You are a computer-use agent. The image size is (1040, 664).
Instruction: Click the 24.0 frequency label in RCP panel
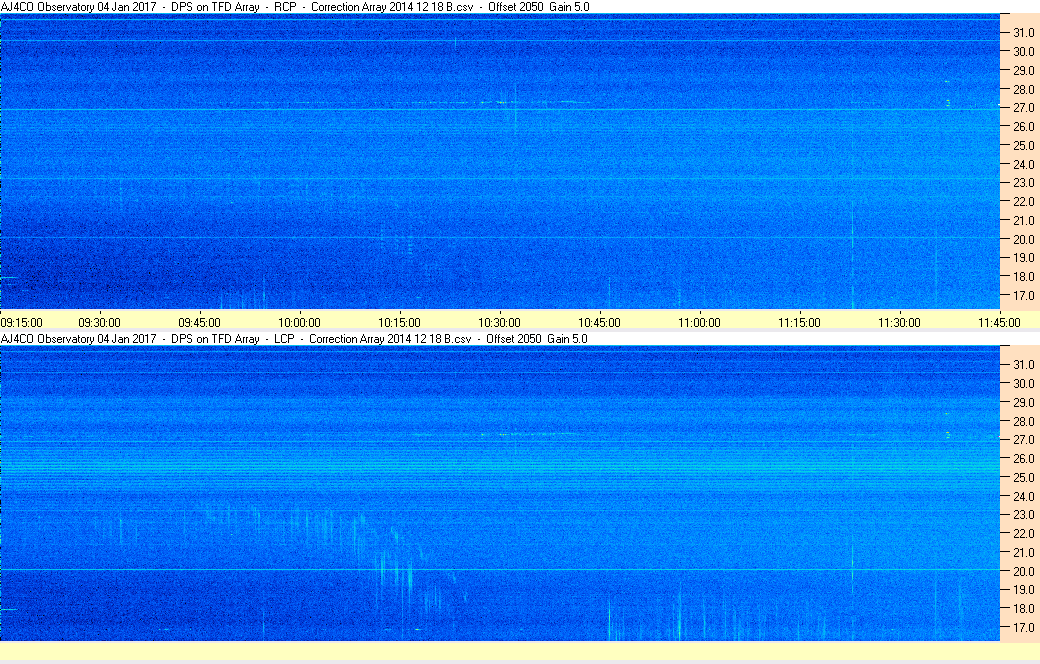(1023, 165)
